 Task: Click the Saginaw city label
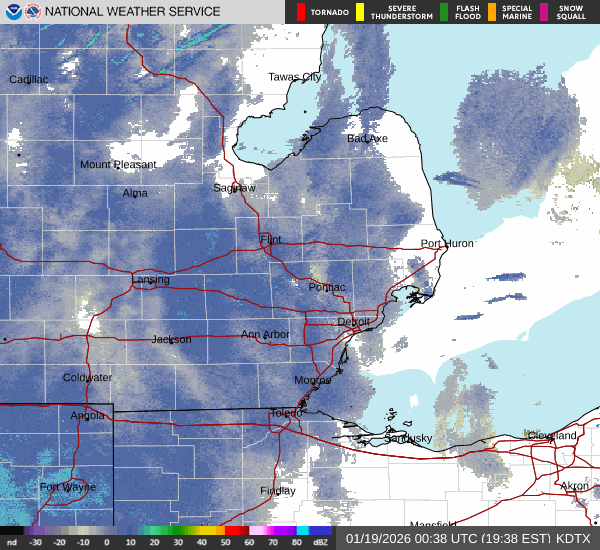coord(234,188)
